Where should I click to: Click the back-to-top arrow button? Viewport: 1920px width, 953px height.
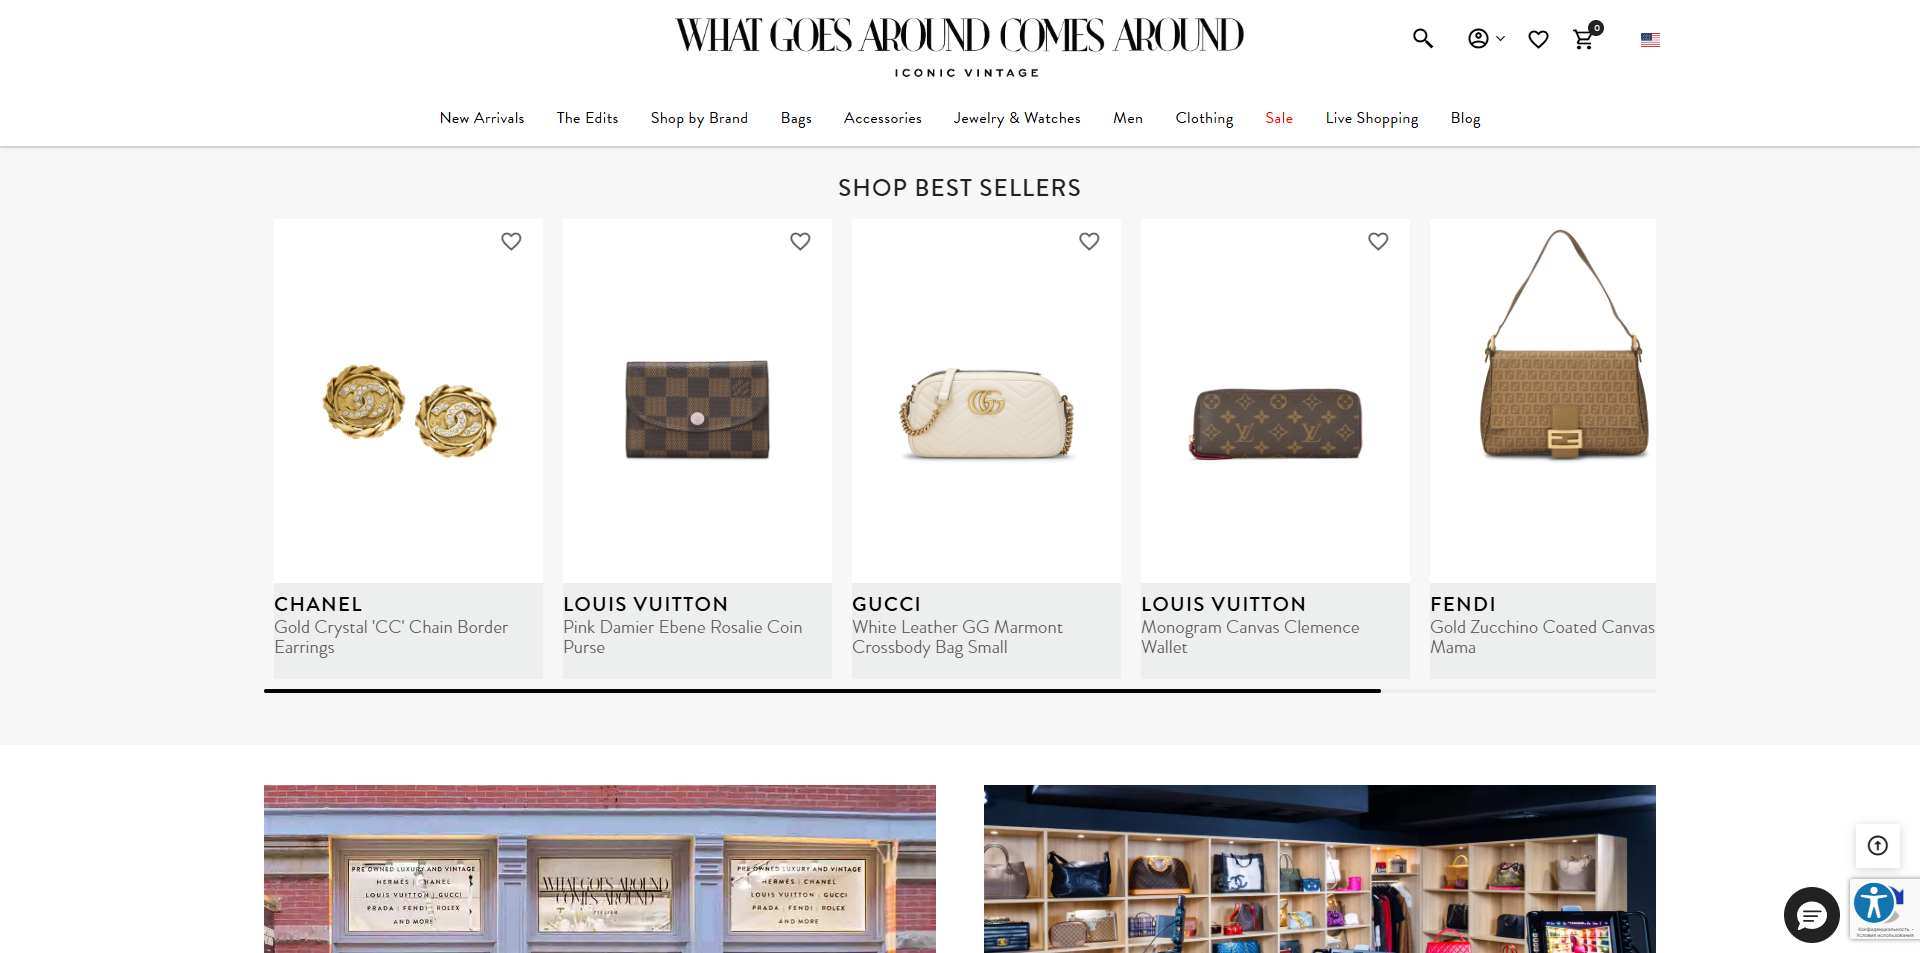pos(1877,846)
